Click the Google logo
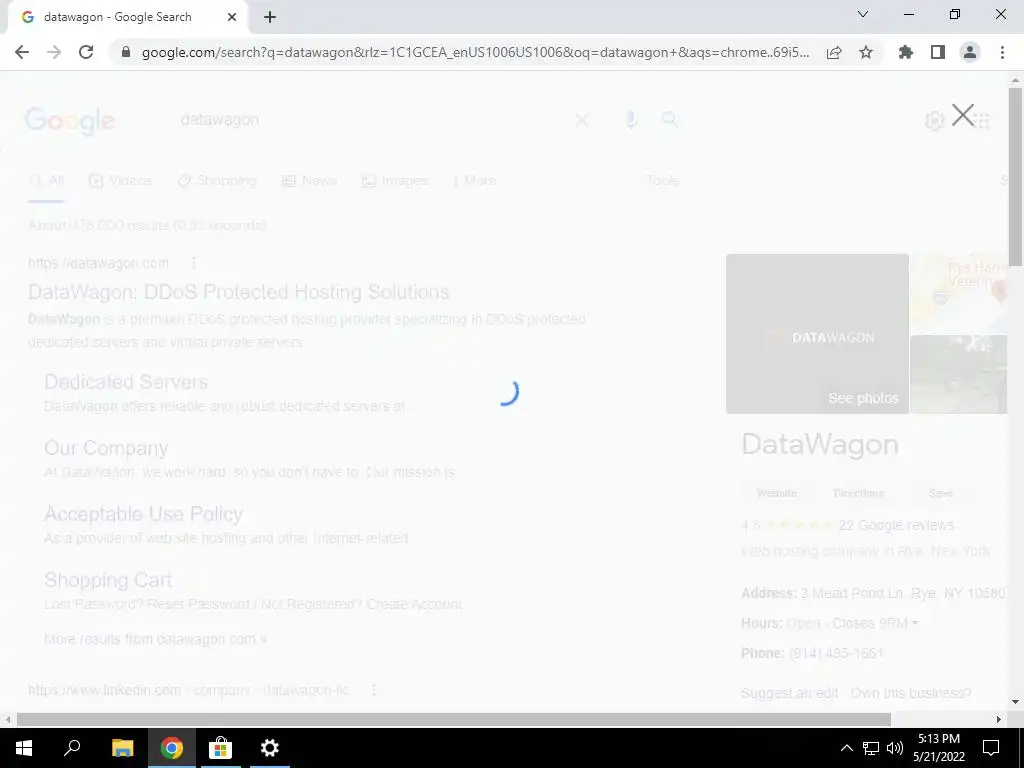 click(69, 121)
